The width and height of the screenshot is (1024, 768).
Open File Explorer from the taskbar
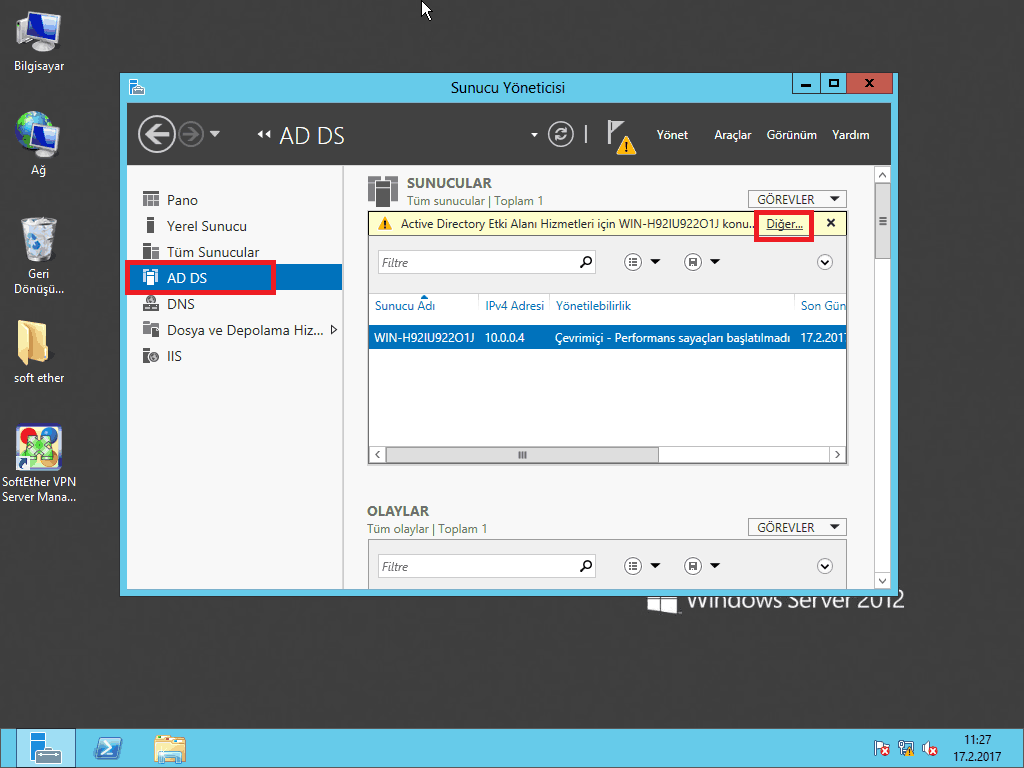coord(169,748)
